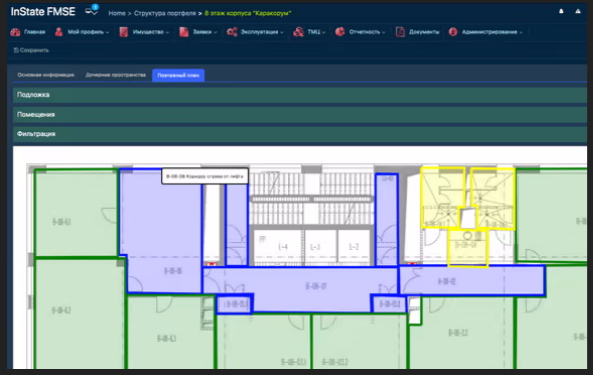Screen dimensions: 593x375
Task: Click the B-08-06 Коридор справа от лифта tooltip
Action: click(205, 176)
